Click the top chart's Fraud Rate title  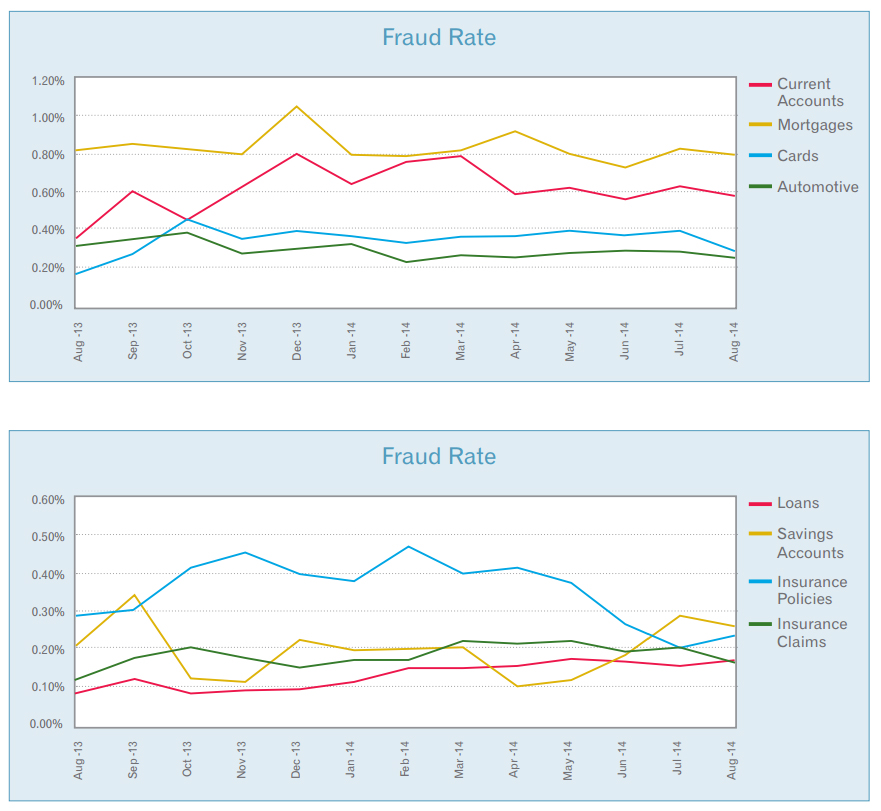click(x=439, y=38)
